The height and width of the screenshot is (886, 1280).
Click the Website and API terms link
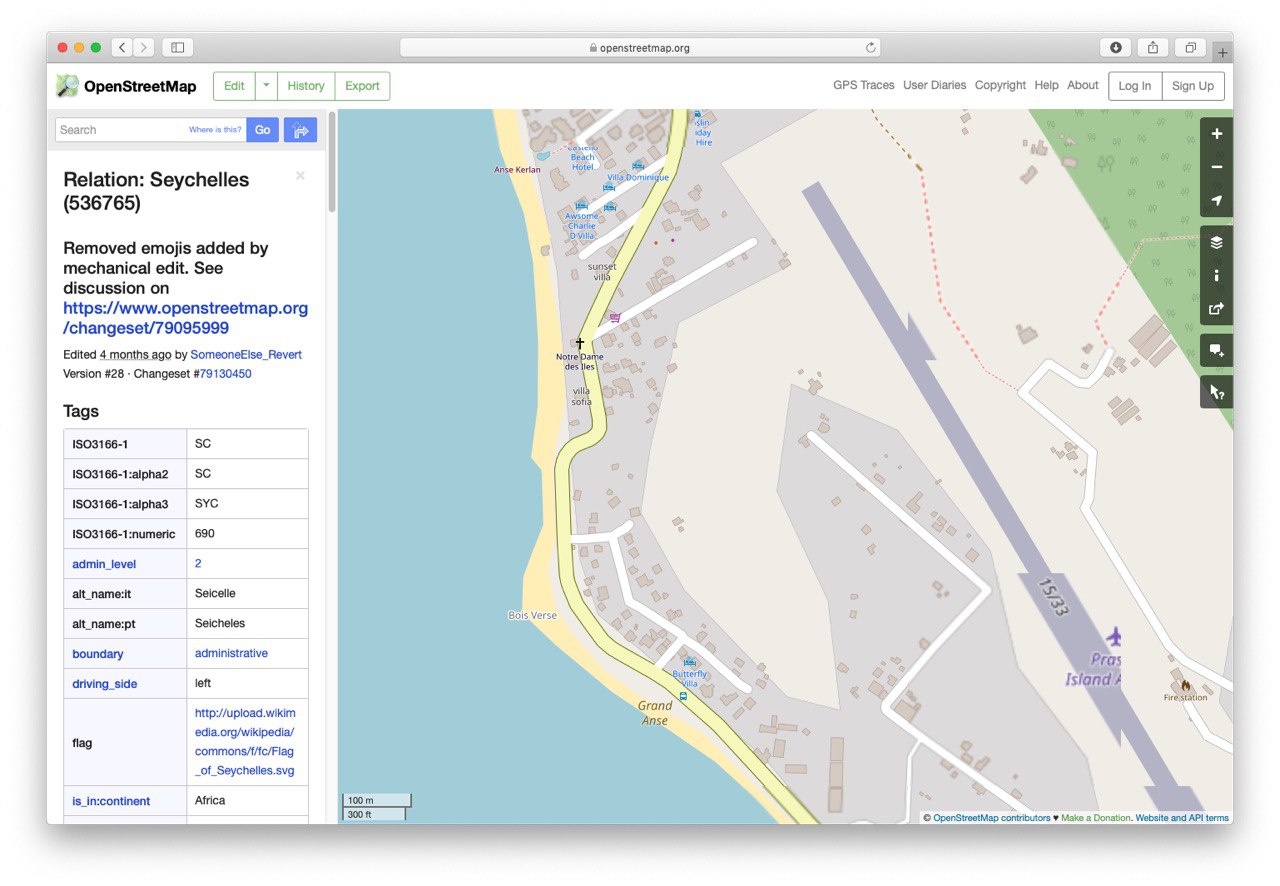point(1182,818)
